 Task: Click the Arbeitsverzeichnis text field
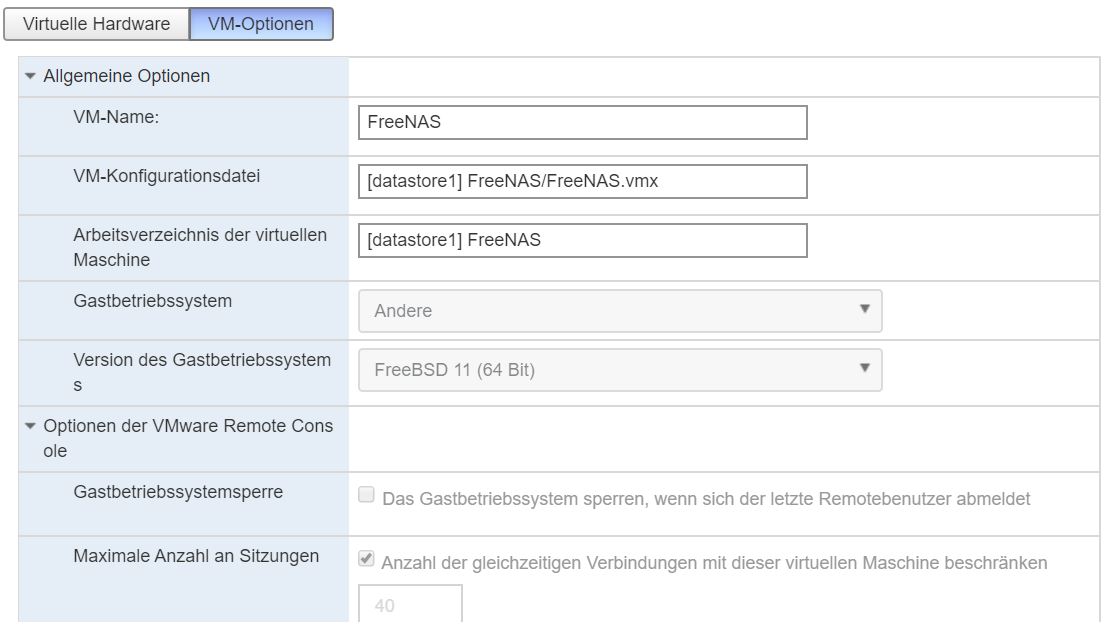click(582, 240)
